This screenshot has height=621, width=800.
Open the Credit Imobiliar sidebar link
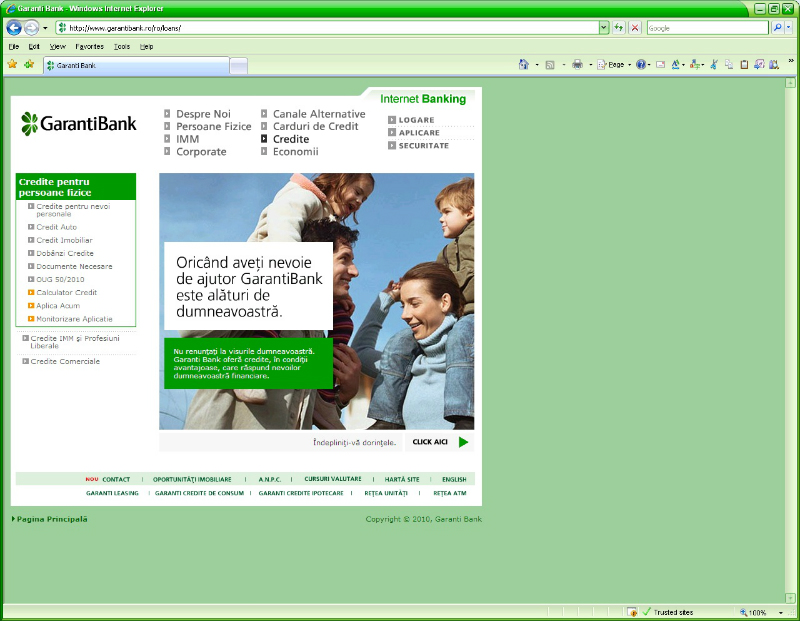[x=64, y=240]
